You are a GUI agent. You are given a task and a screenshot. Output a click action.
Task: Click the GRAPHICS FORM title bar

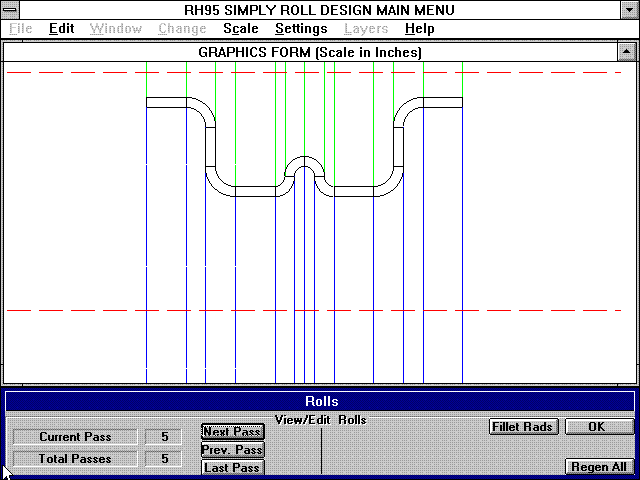[310, 52]
